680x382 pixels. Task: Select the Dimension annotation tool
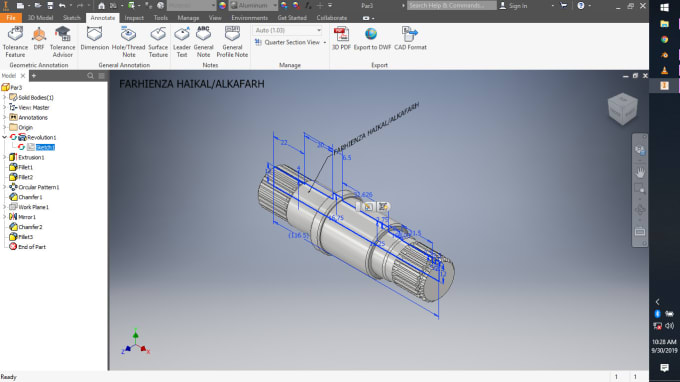(95, 38)
